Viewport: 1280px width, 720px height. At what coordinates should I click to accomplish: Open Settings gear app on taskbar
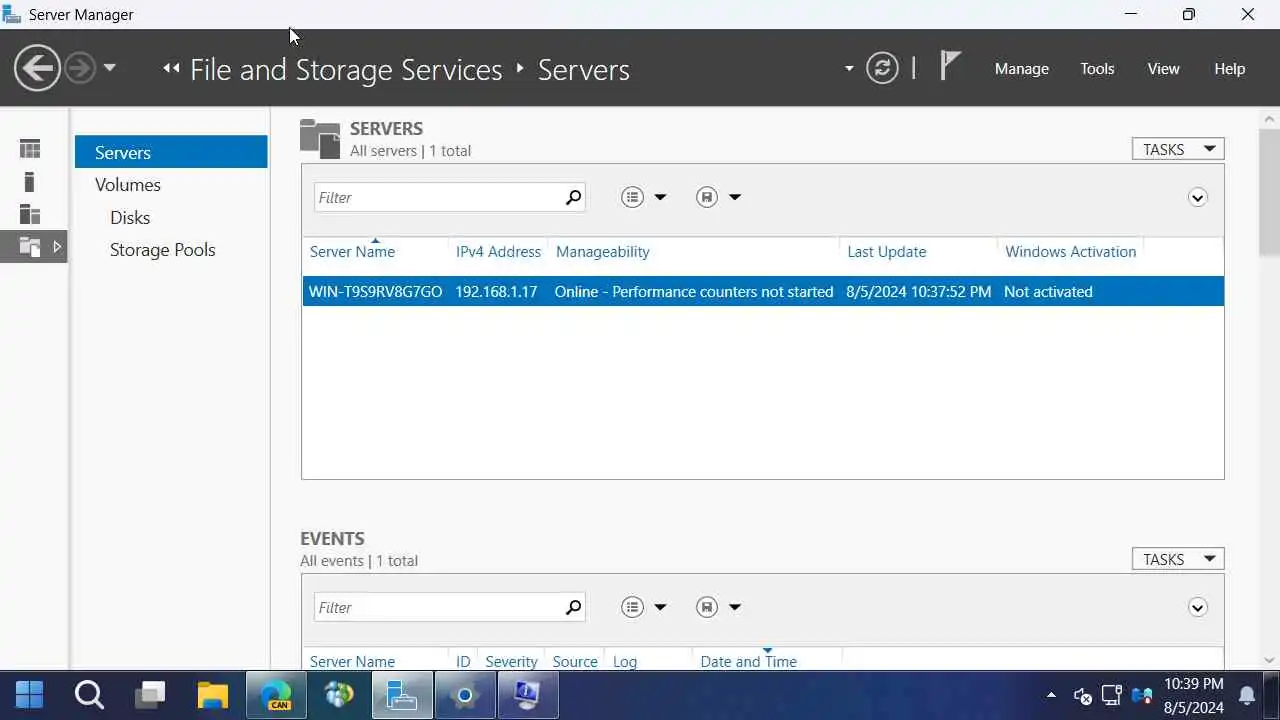pos(464,694)
